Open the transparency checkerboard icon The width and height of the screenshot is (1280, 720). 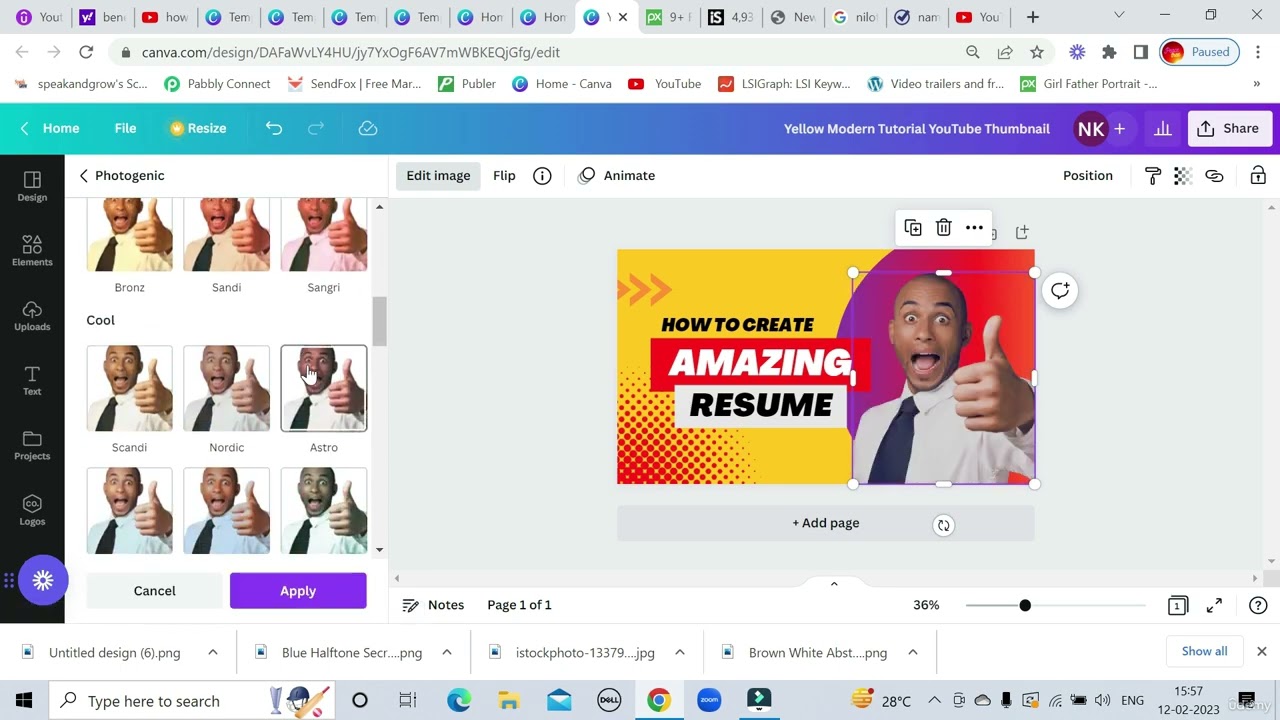click(x=1183, y=176)
